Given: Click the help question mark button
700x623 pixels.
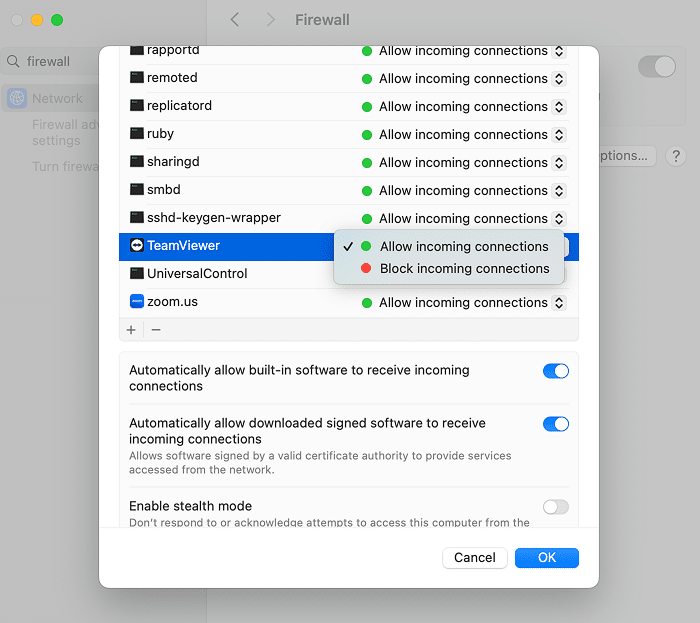Looking at the screenshot, I should [676, 156].
